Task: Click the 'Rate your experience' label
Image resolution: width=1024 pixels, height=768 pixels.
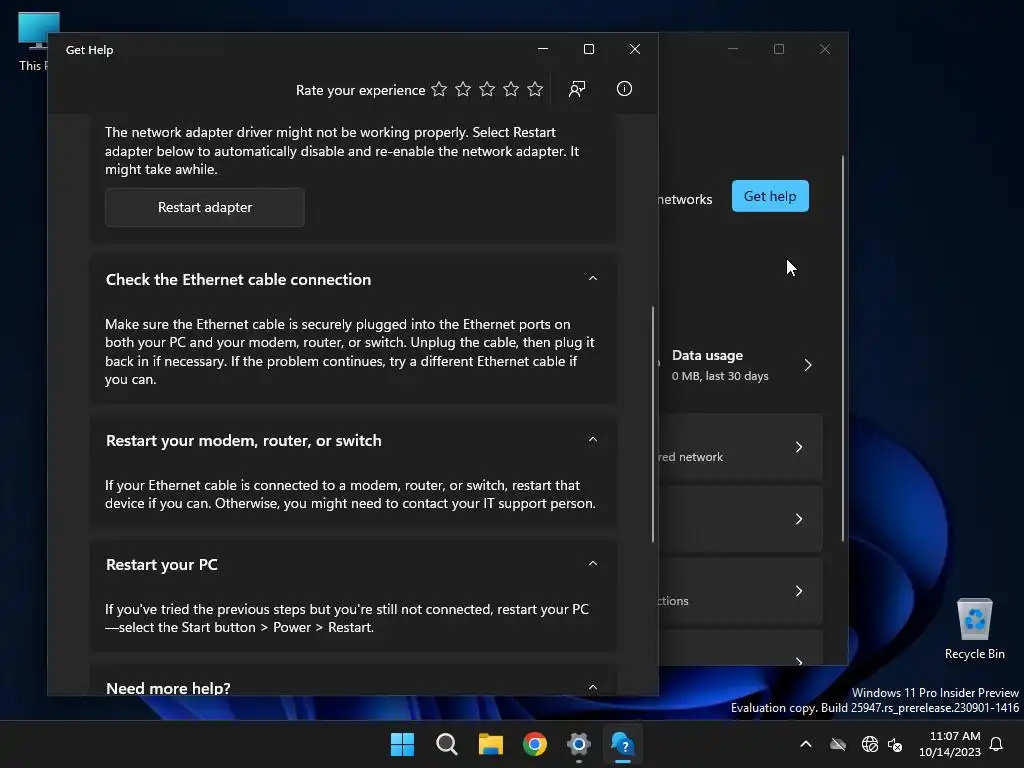Action: [x=360, y=90]
